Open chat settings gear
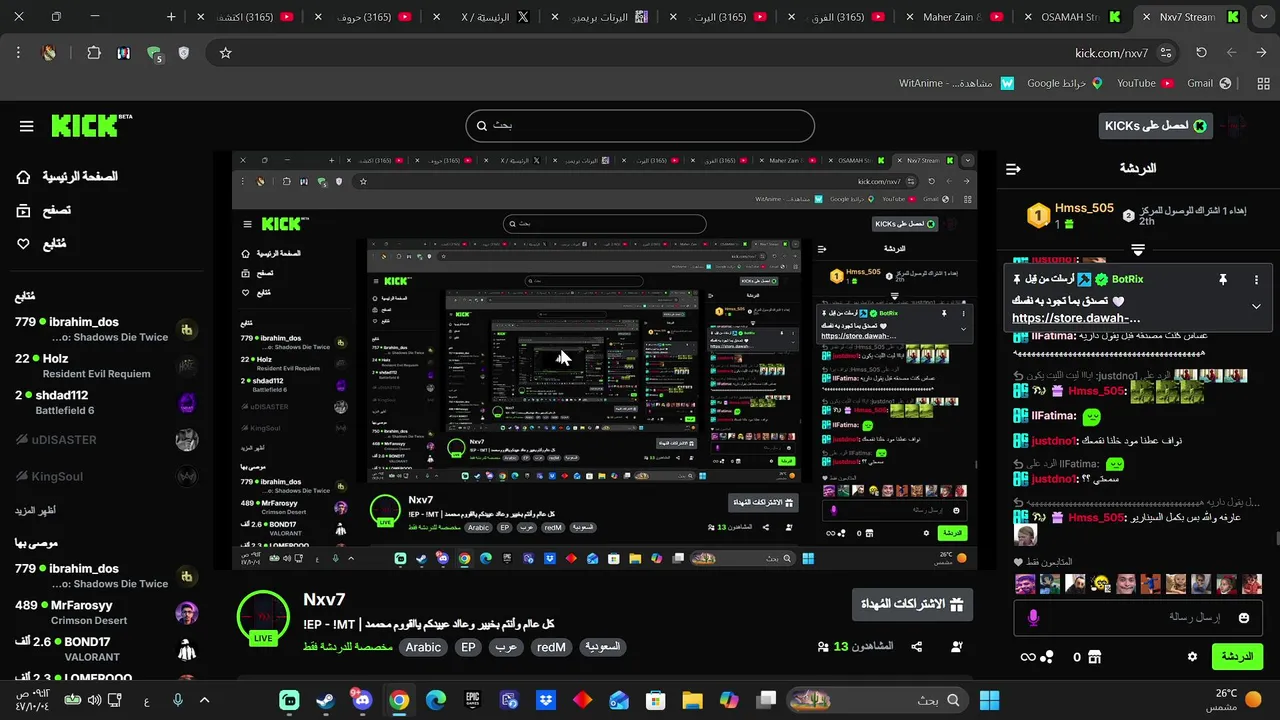Image resolution: width=1280 pixels, height=720 pixels. point(1192,657)
